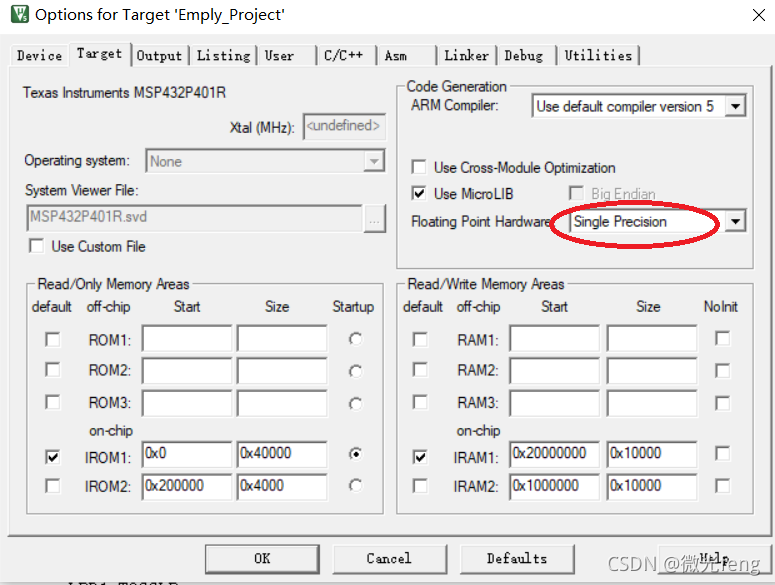The width and height of the screenshot is (775, 585).
Task: Check the RAM2 default checkbox
Action: (x=420, y=370)
